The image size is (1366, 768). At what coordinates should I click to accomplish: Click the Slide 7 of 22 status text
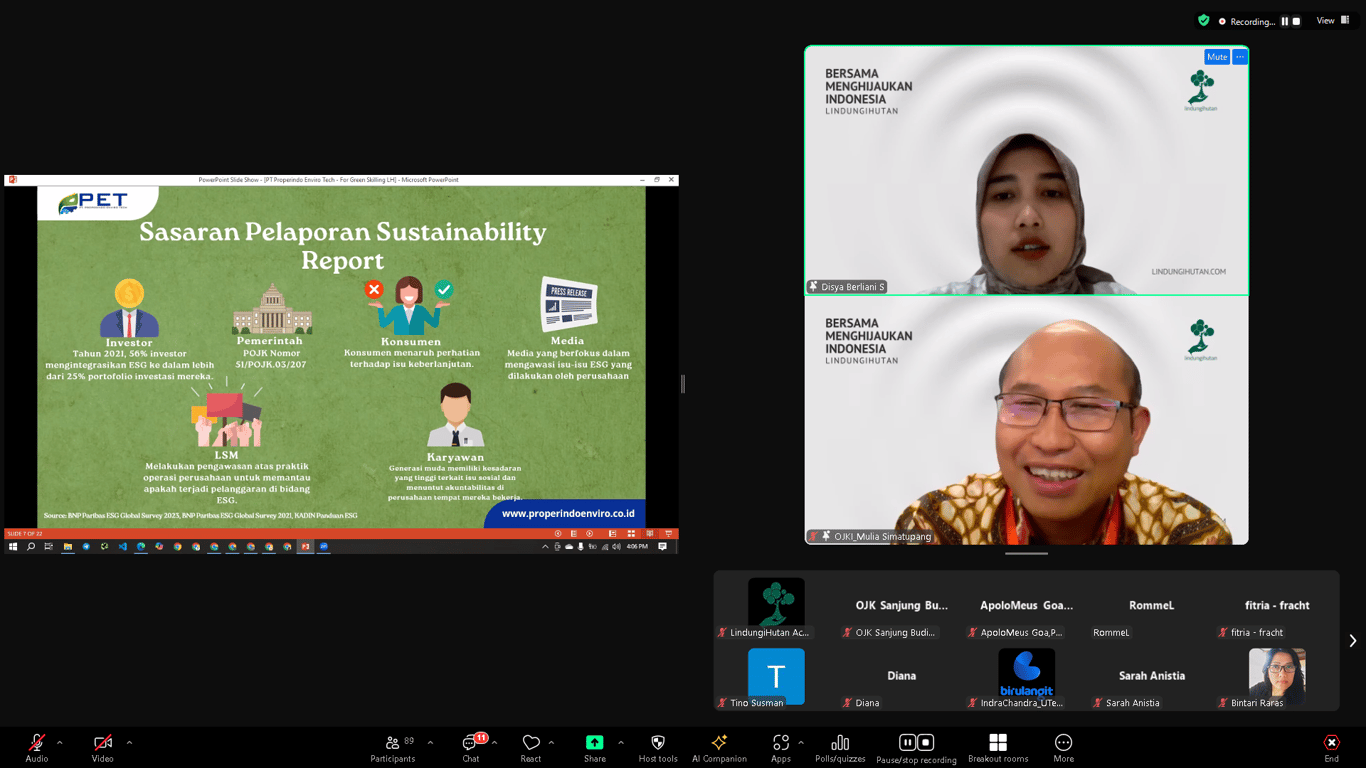pos(24,534)
